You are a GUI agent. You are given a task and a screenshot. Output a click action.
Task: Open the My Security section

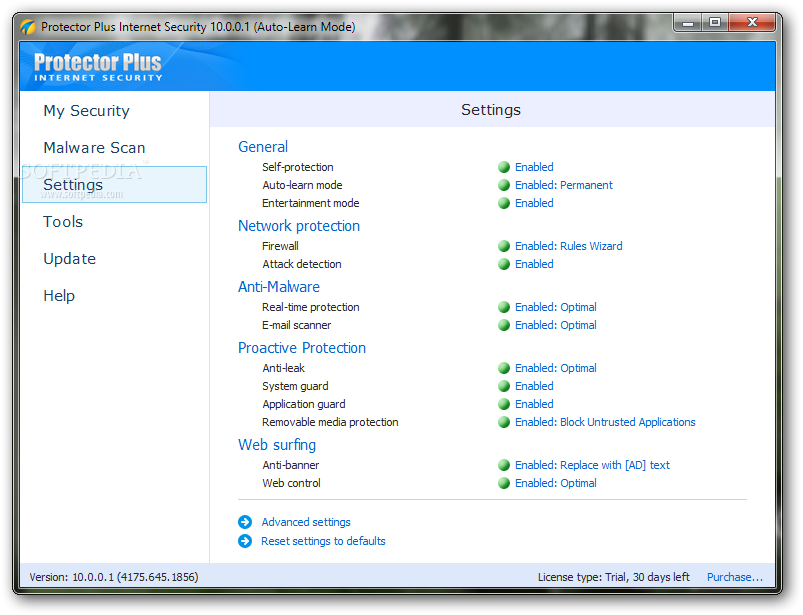[x=87, y=111]
